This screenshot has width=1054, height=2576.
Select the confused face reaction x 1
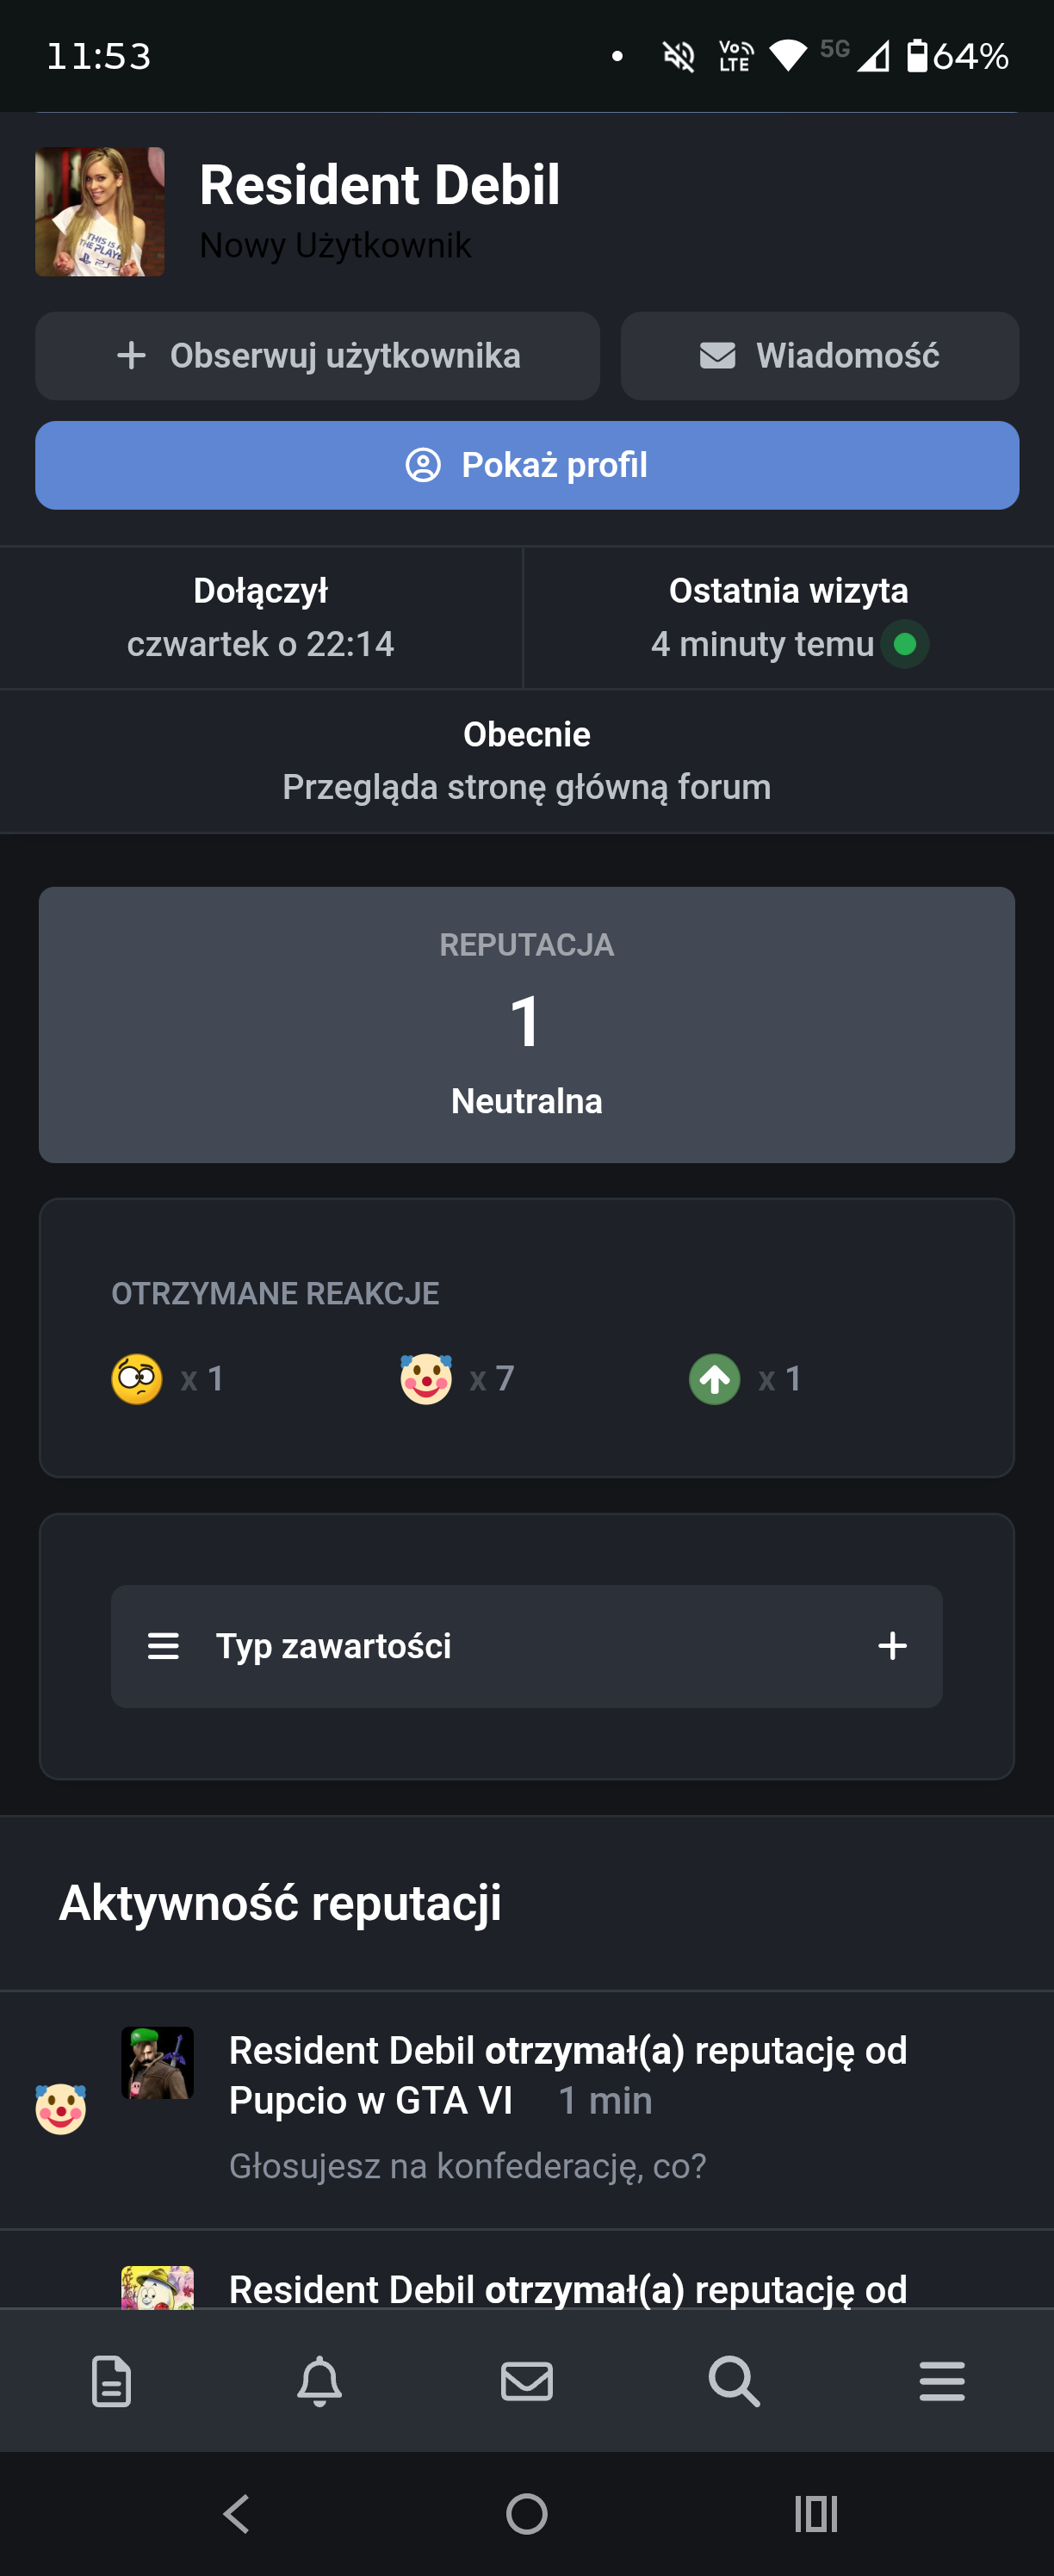[137, 1379]
